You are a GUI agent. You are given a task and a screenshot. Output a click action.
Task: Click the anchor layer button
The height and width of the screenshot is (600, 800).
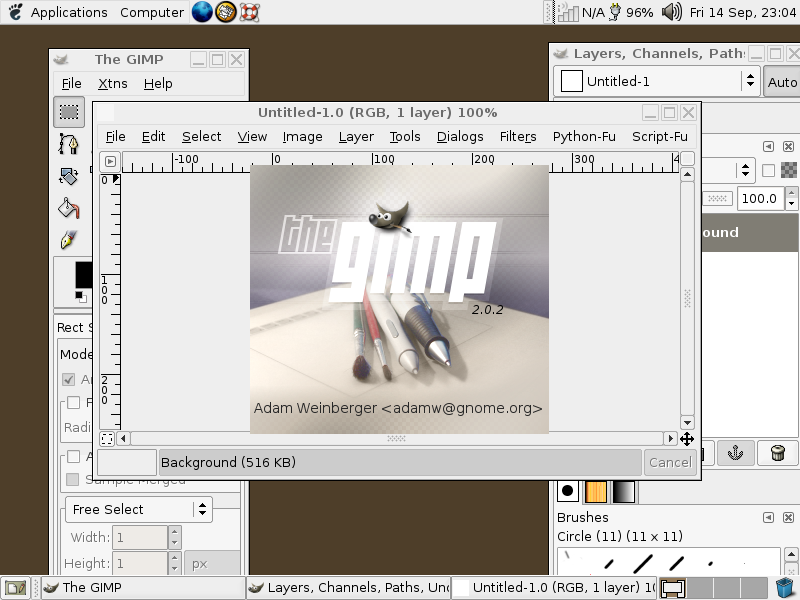point(735,453)
